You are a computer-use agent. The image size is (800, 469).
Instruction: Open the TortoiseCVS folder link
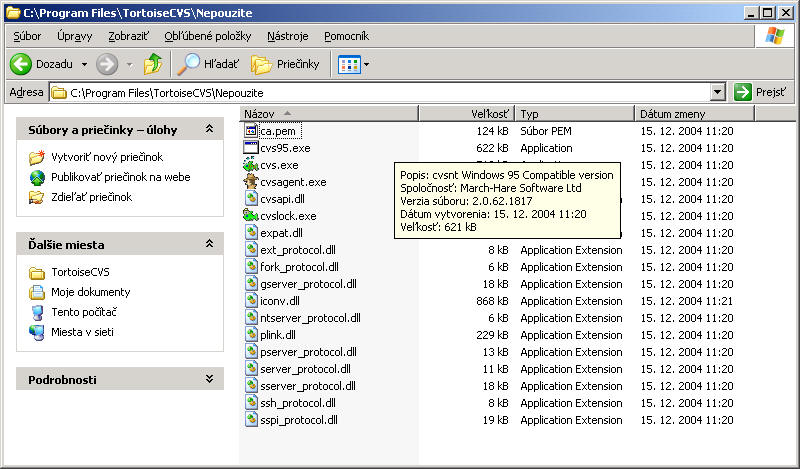pos(81,272)
